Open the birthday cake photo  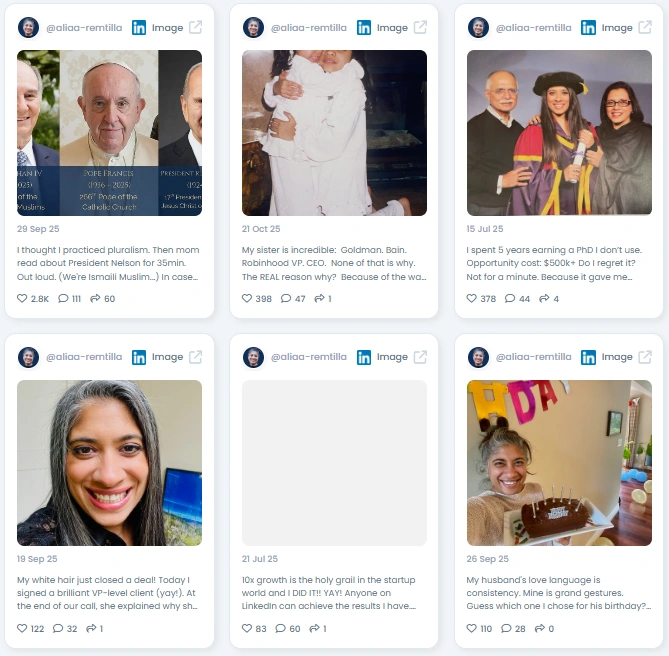point(559,463)
